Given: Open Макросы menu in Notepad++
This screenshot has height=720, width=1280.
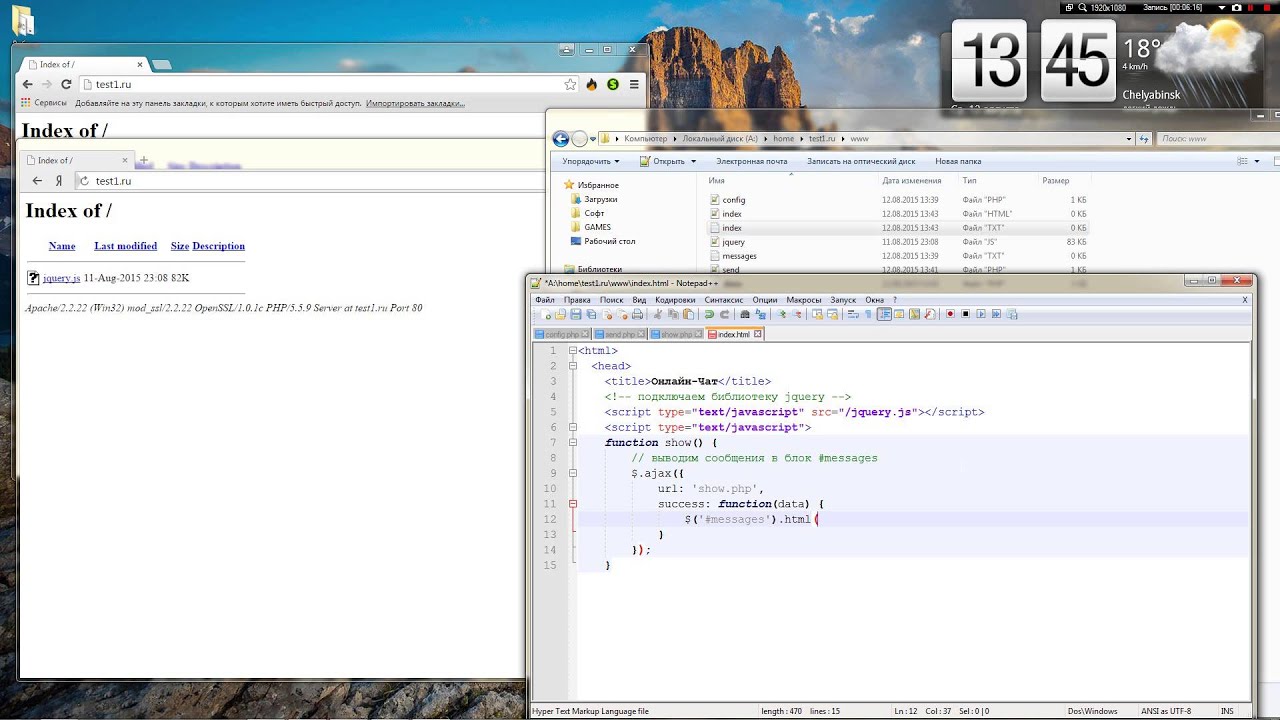Looking at the screenshot, I should (804, 300).
